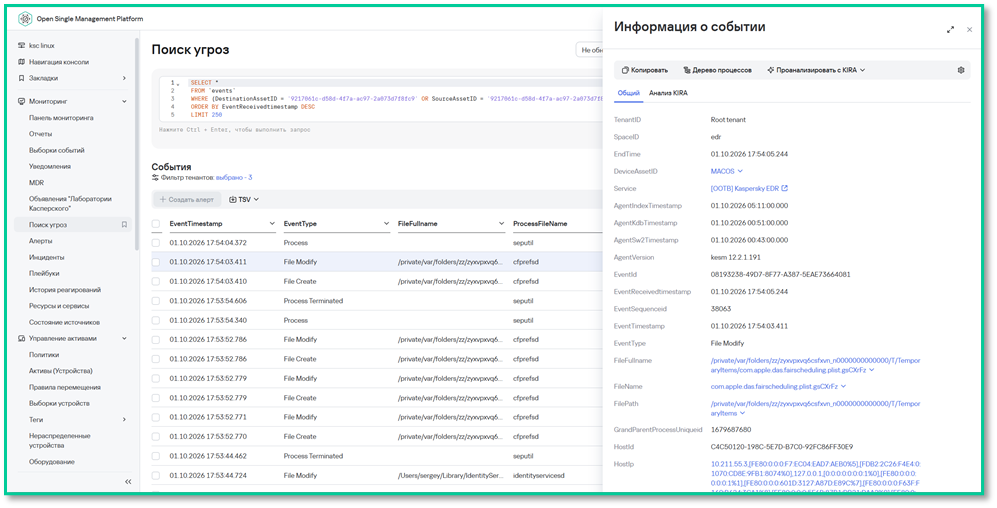997x508 pixels.
Task: Open the MDR menu item
Action: tap(36, 182)
